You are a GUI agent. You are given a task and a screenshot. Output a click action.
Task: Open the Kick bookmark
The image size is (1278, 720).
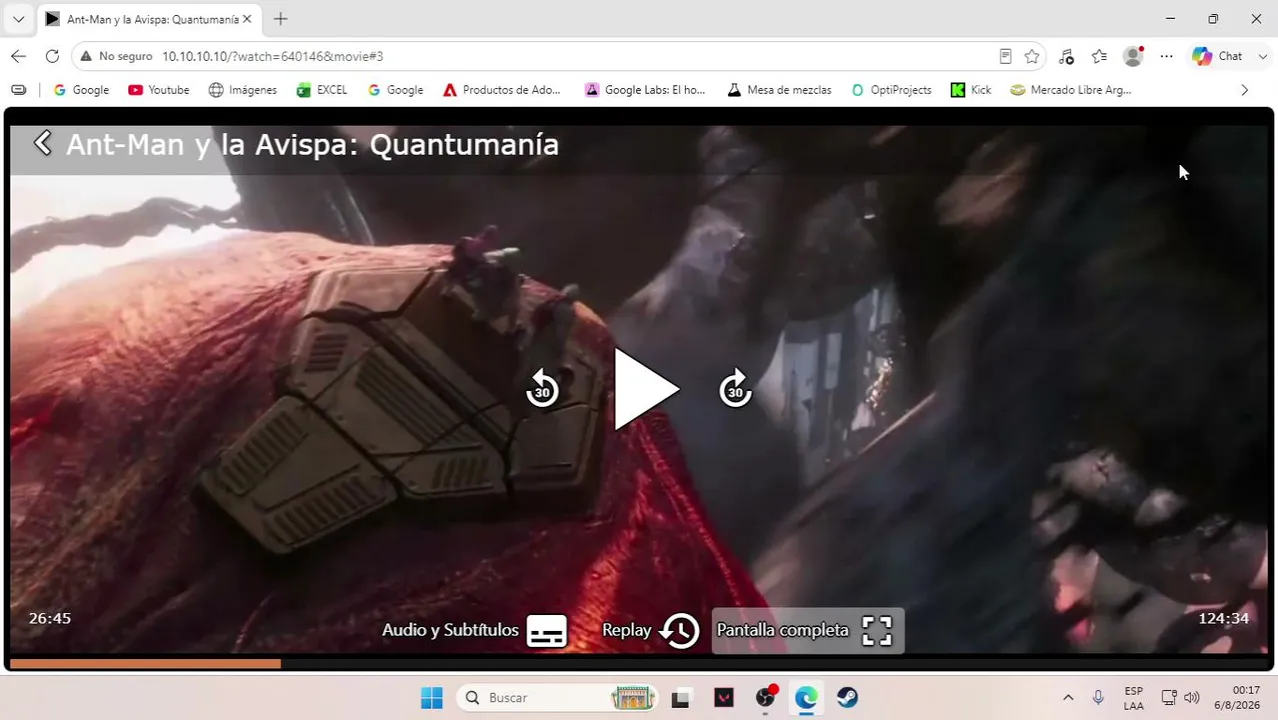click(x=971, y=90)
